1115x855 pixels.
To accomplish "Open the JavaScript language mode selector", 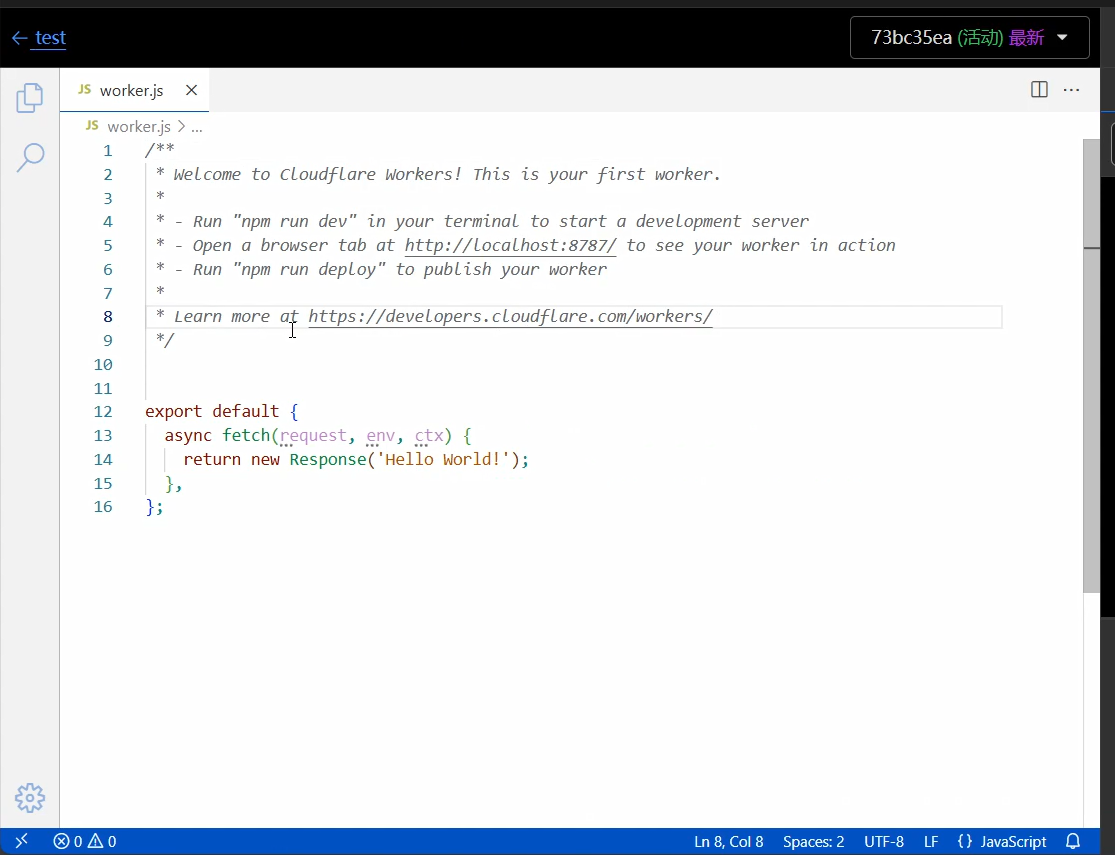I will (x=1001, y=841).
